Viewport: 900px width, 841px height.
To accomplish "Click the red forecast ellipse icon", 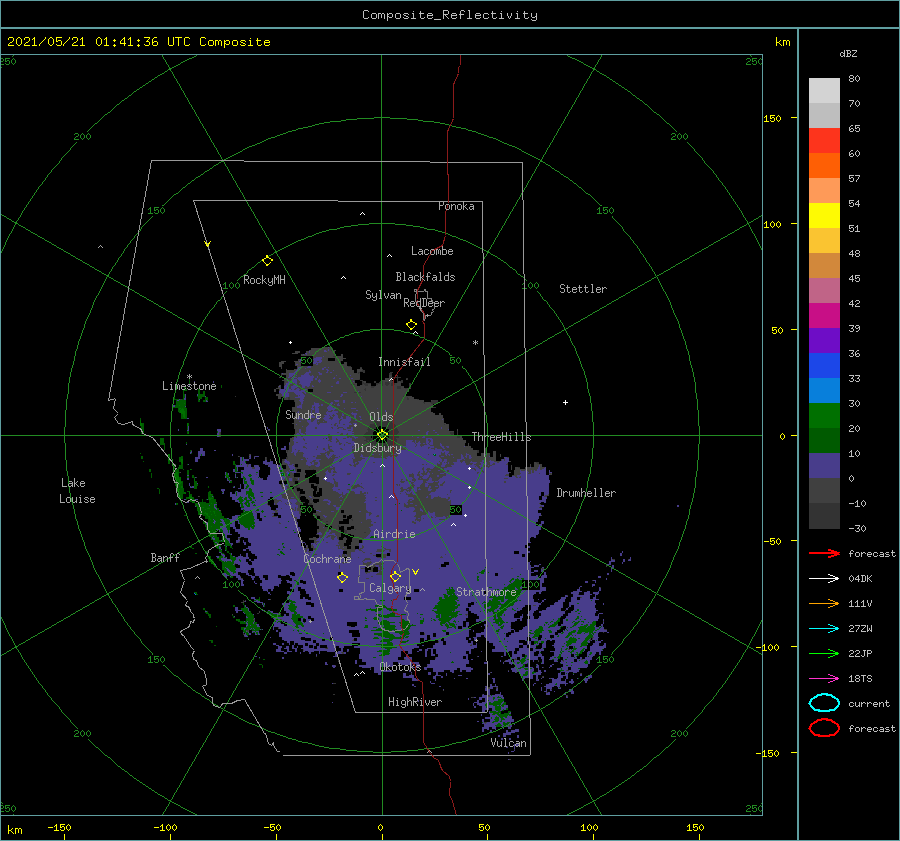I will pos(824,728).
